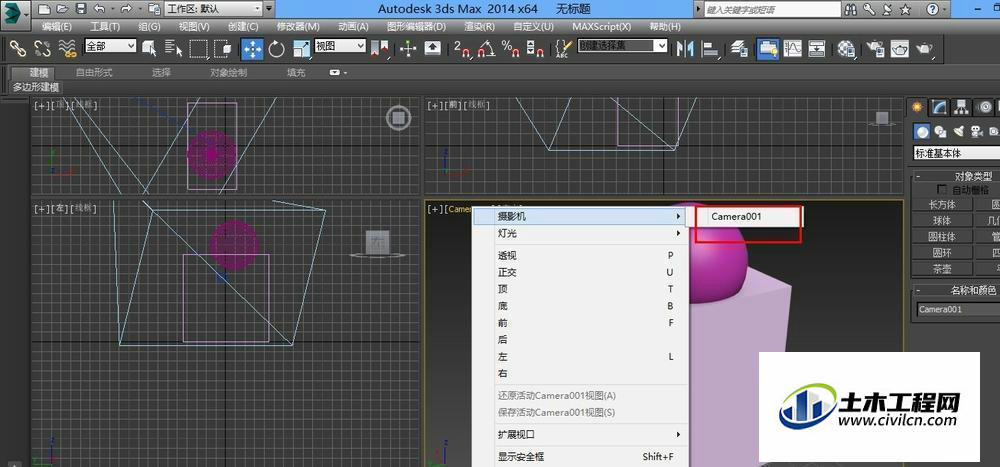Switch to the 自由形式 ribbon tab
This screenshot has height=467, width=1000.
point(94,73)
